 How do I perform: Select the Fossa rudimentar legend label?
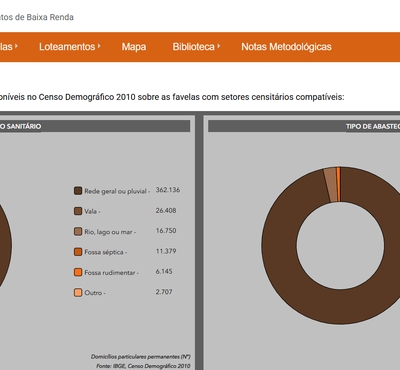[111, 273]
